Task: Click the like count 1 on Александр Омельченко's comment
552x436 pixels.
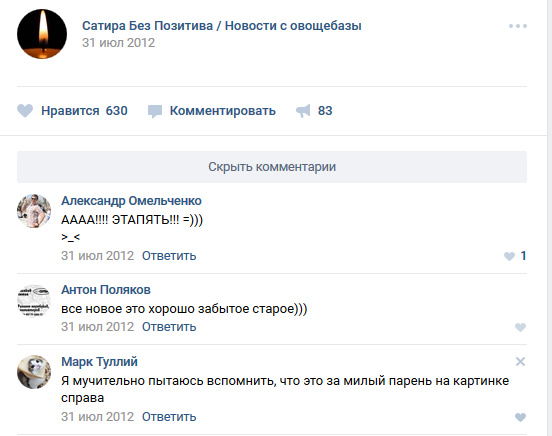Action: (523, 256)
